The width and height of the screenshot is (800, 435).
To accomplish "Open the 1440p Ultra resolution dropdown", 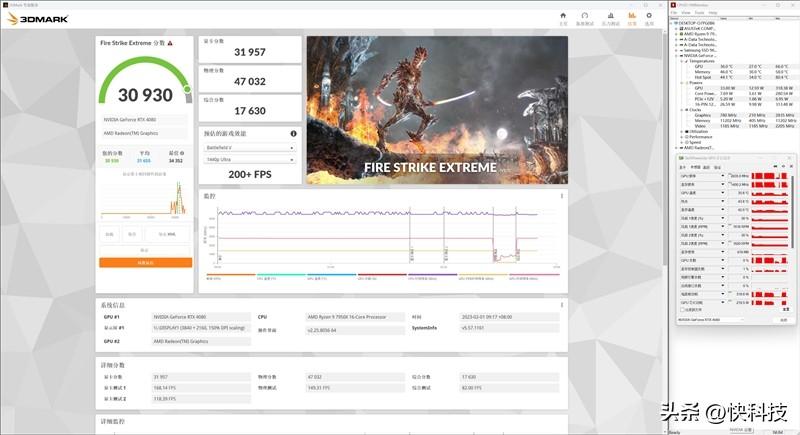I will (250, 159).
